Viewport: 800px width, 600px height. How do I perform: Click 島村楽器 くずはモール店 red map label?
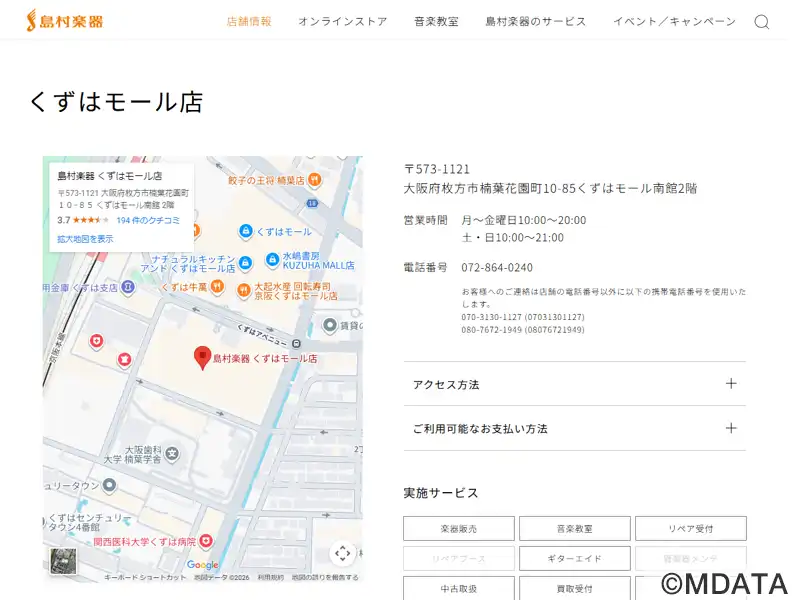tap(265, 359)
